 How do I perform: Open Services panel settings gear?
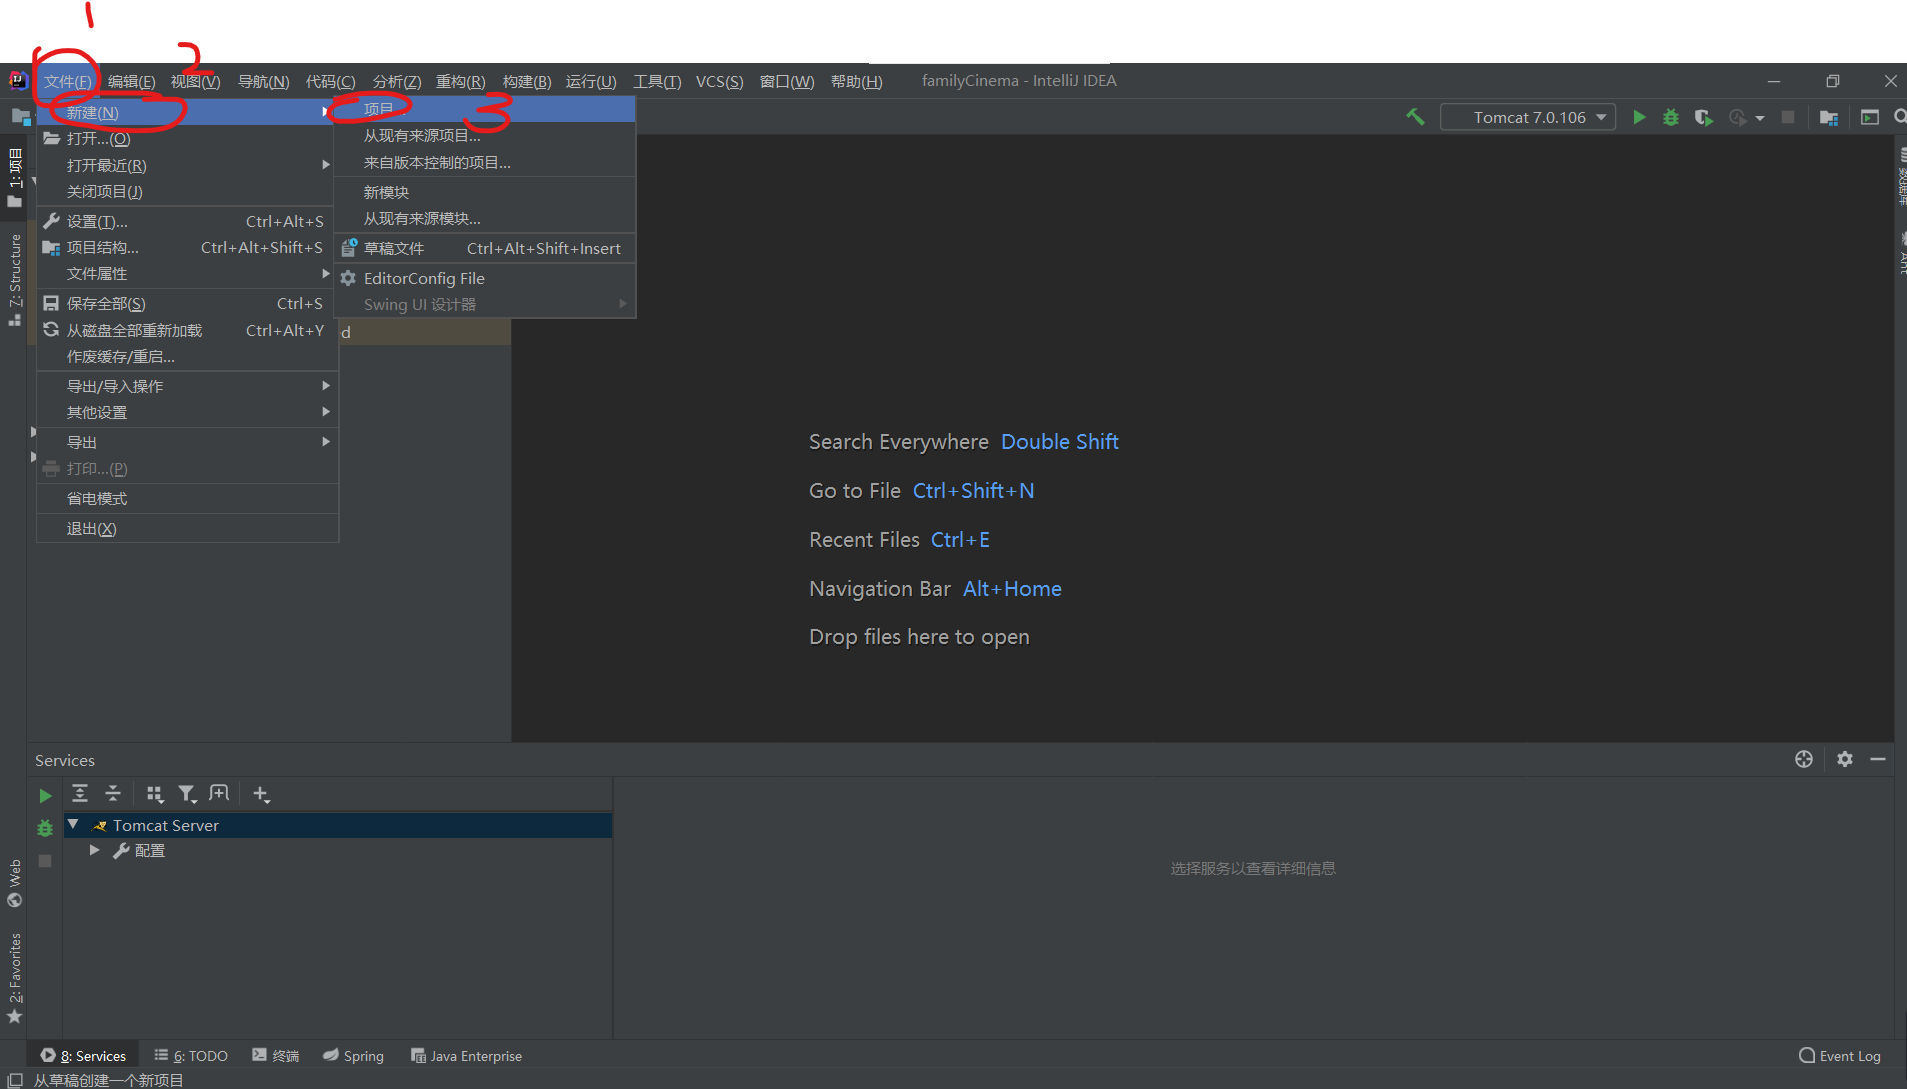[1845, 759]
